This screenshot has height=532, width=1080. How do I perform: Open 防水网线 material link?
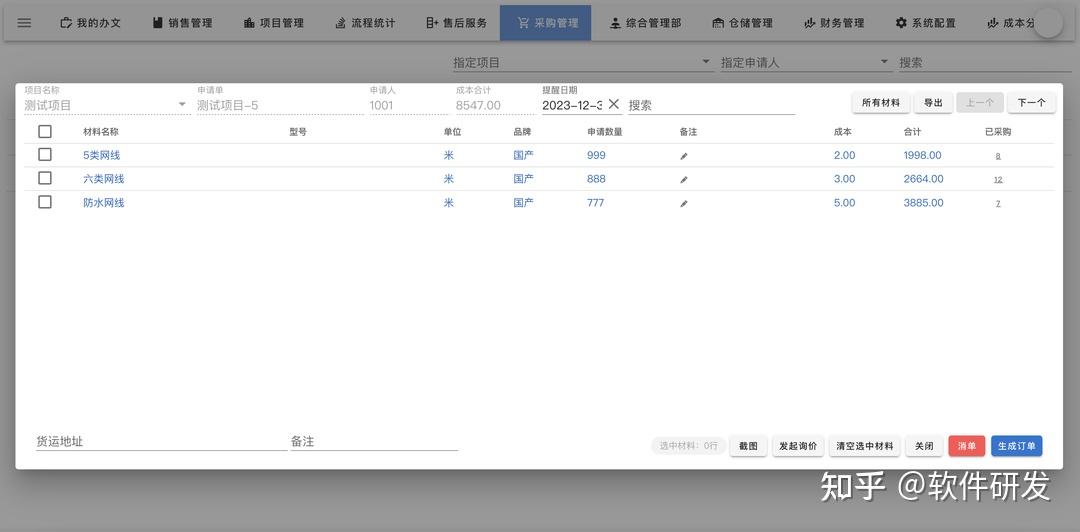click(x=104, y=203)
